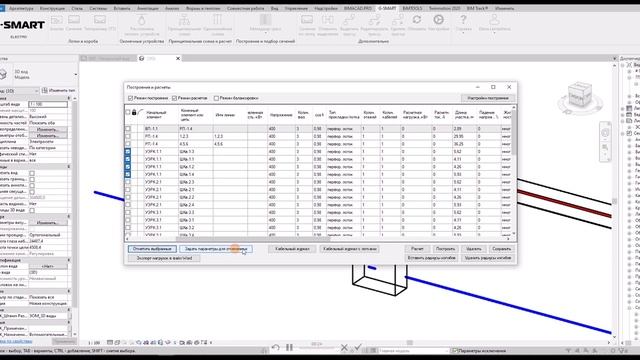Click the table's horizontal scrollbar thumb
The width and height of the screenshot is (640, 360).
tap(253, 239)
